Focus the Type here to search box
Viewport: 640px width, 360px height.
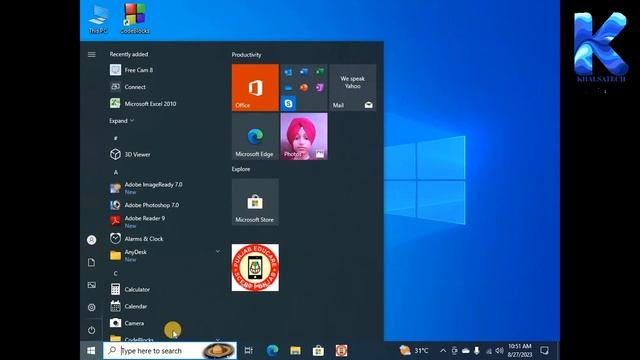[170, 351]
